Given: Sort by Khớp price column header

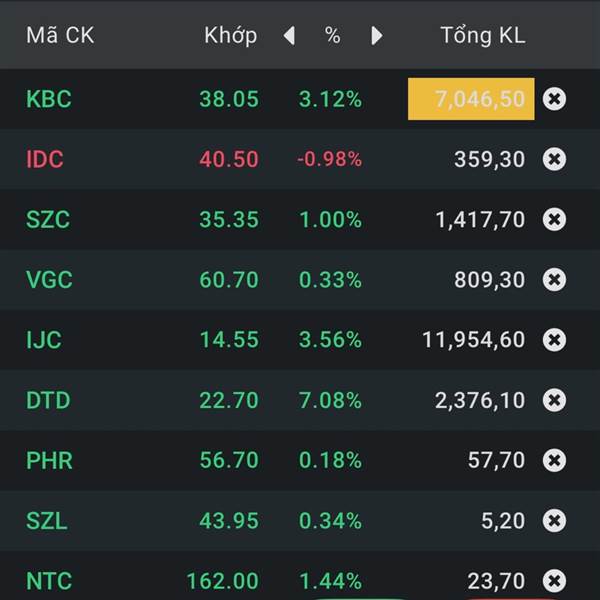Looking at the screenshot, I should 230,36.
